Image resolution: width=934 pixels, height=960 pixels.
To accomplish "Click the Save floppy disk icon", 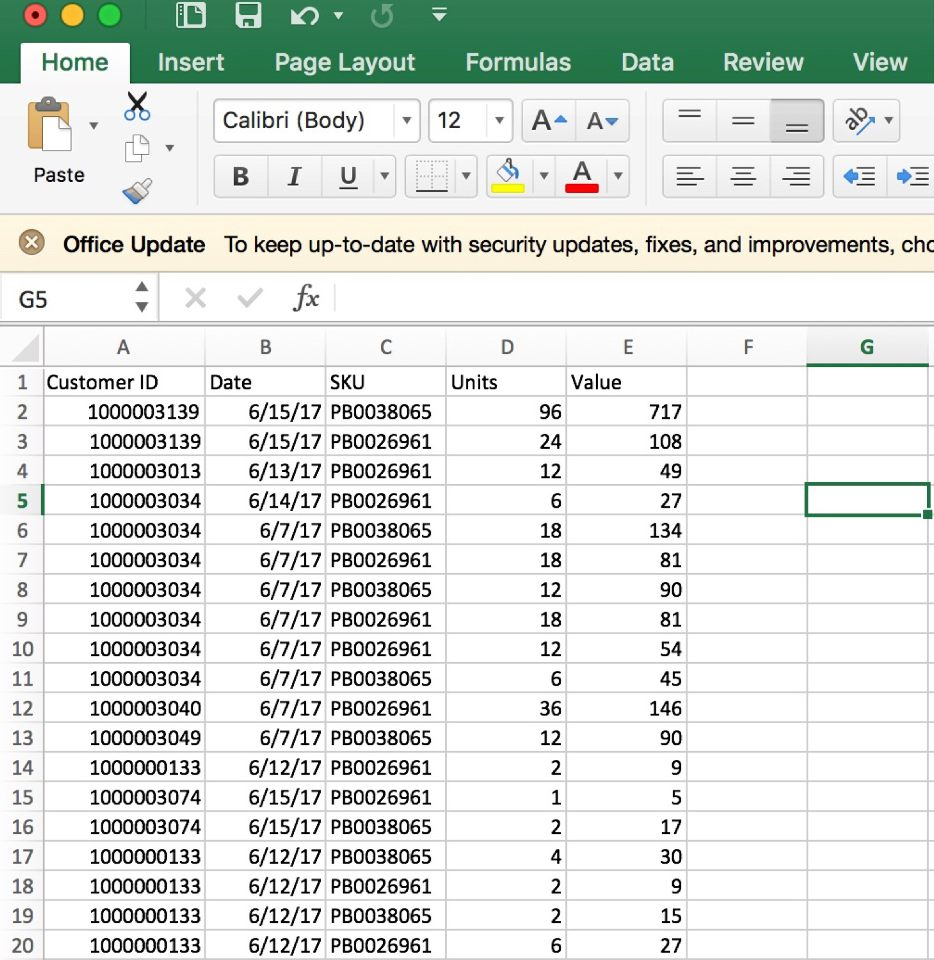I will point(248,16).
